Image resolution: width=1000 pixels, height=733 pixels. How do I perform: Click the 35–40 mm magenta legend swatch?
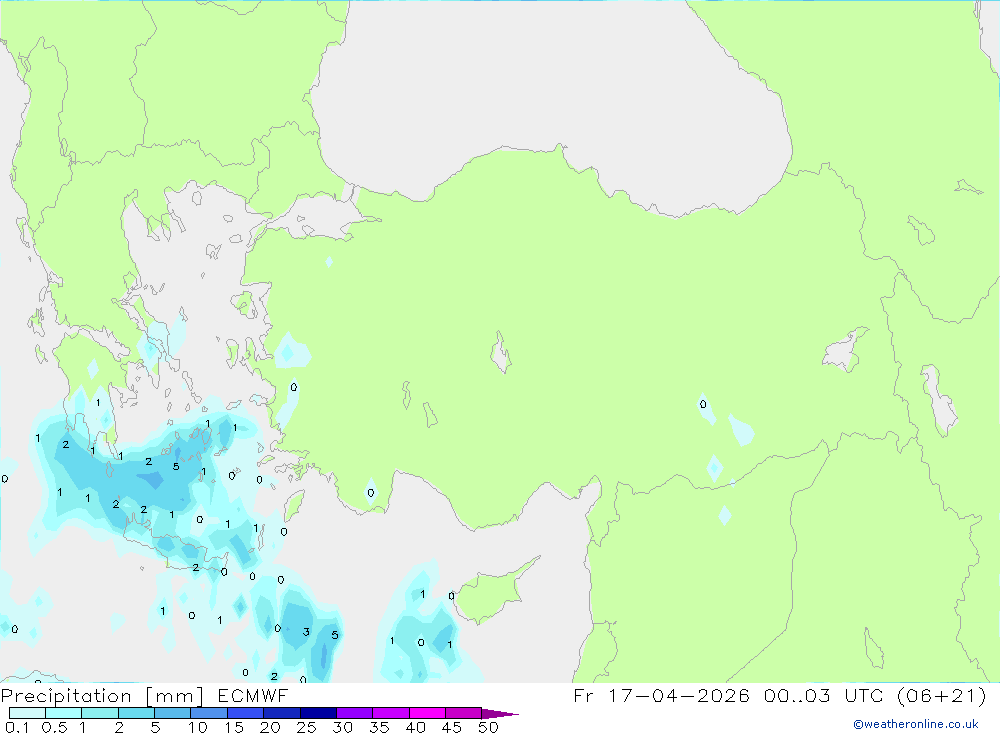390,713
